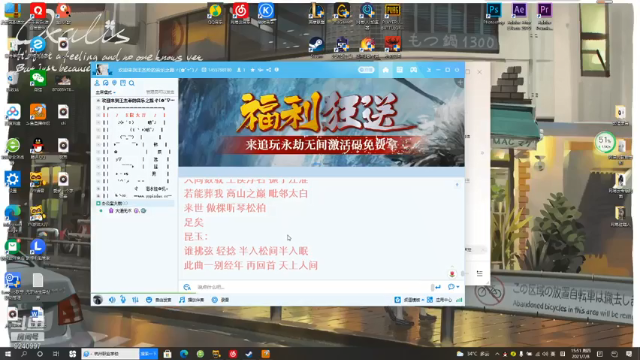
Task: Open the Kugou music K desktop icon
Action: click(x=266, y=13)
